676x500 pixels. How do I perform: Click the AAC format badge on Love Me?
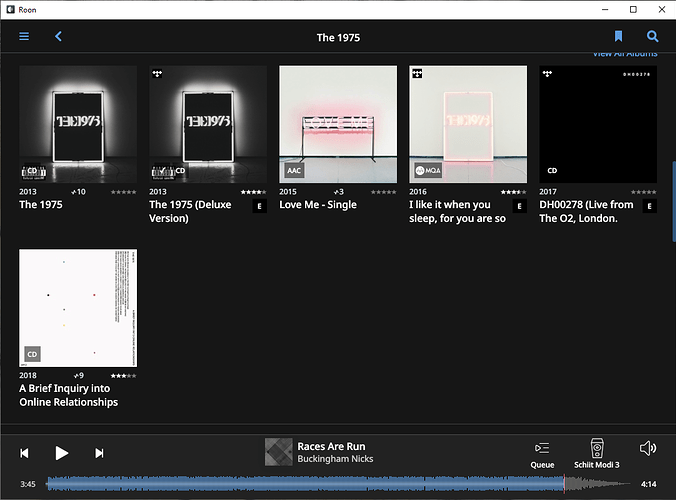pos(294,170)
